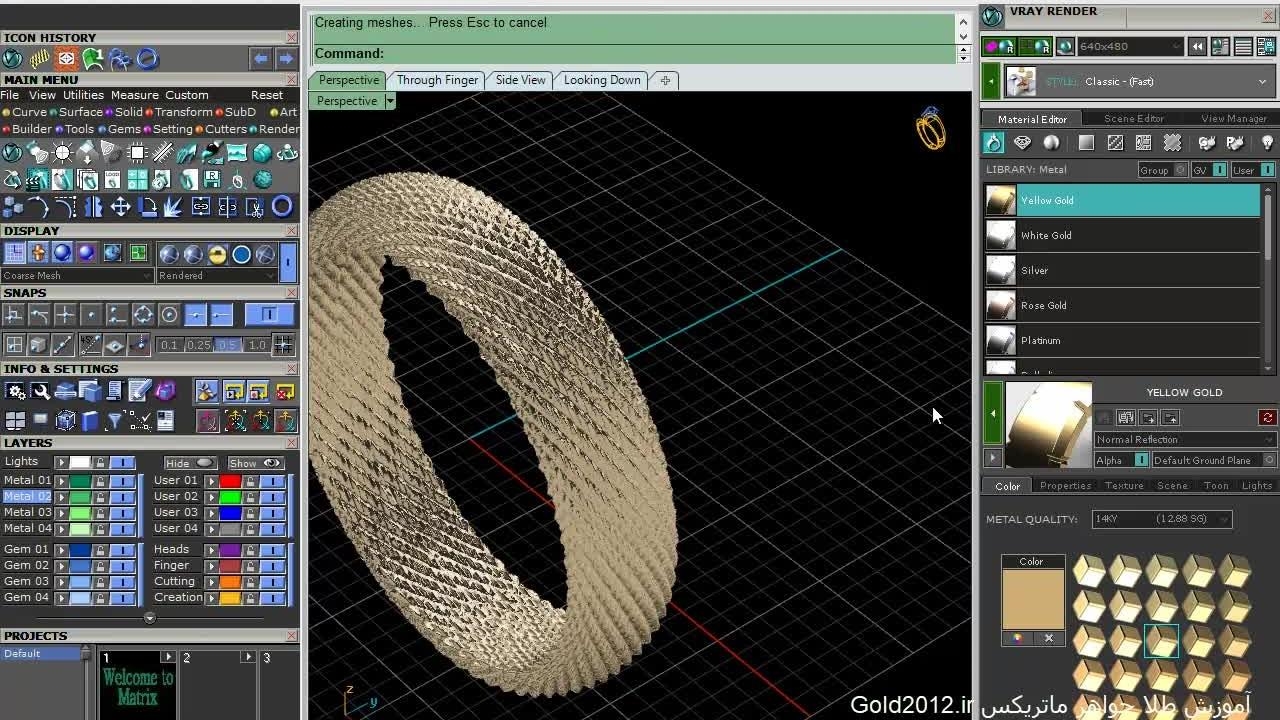Expand the Style Classic (Fast) dropdown
This screenshot has height=720, width=1280.
tap(1262, 82)
